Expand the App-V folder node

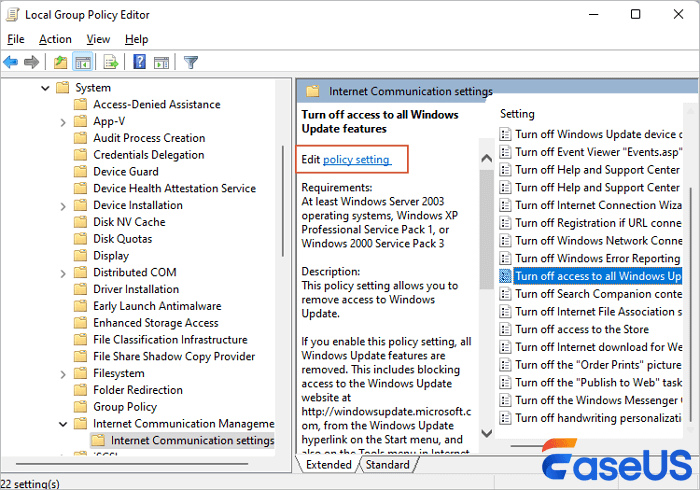click(x=64, y=122)
